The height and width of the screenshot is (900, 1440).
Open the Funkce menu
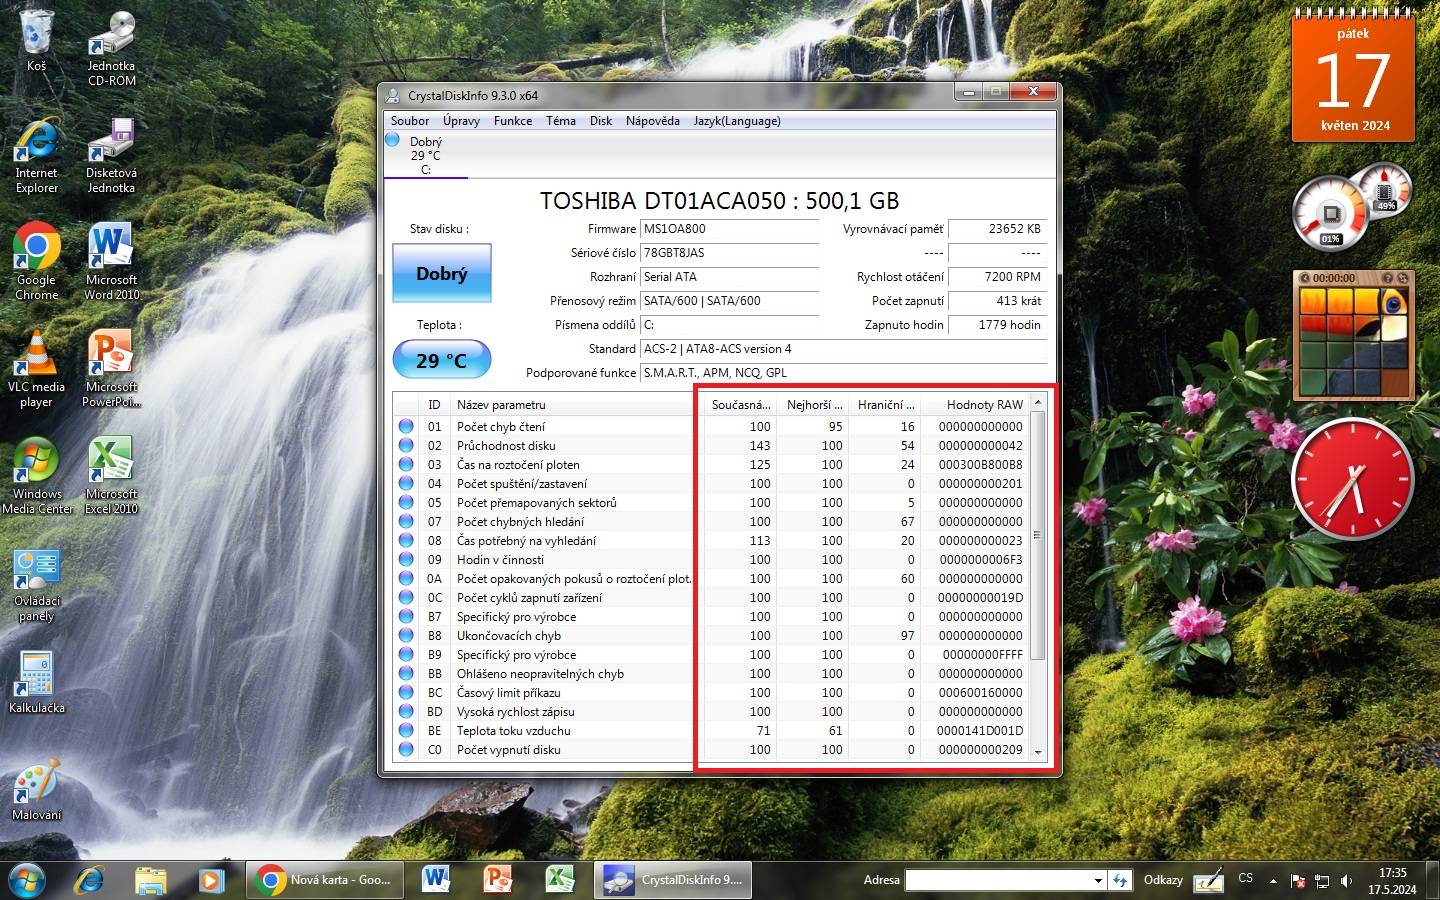click(x=513, y=121)
